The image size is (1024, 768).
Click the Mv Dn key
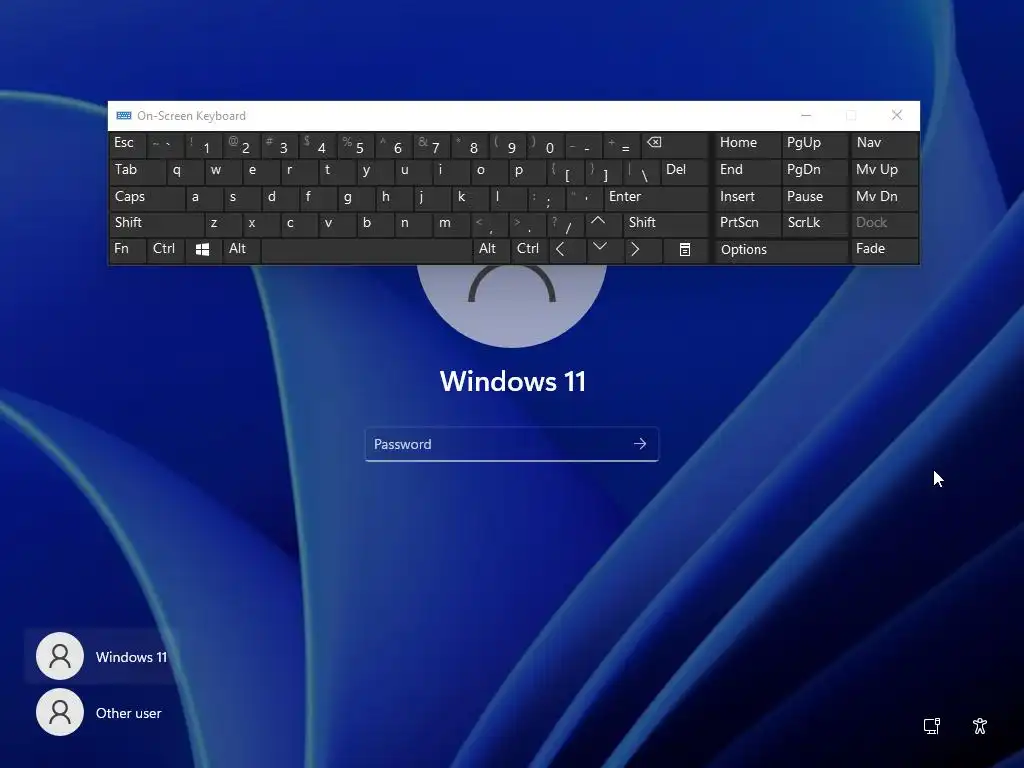click(885, 198)
